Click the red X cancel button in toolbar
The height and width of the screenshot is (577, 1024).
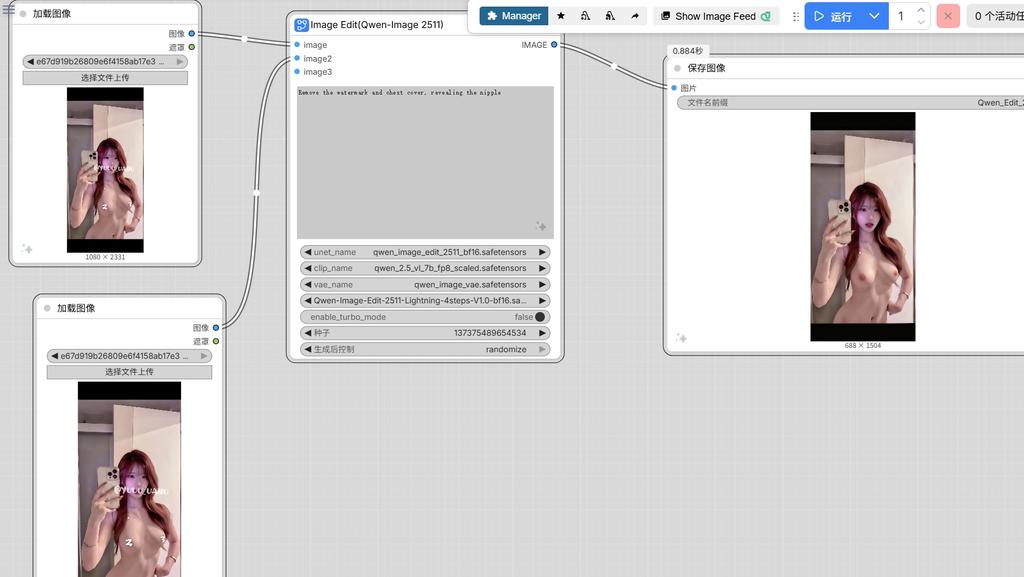(948, 16)
